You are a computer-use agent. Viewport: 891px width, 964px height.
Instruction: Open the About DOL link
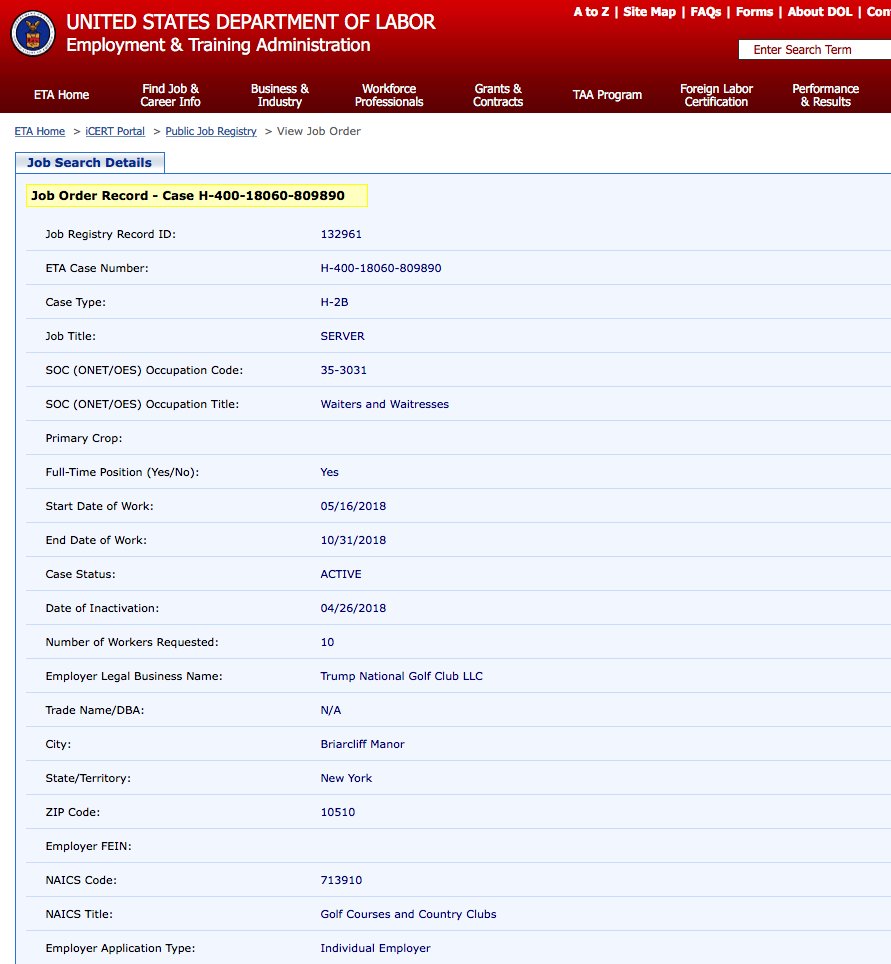coord(820,12)
